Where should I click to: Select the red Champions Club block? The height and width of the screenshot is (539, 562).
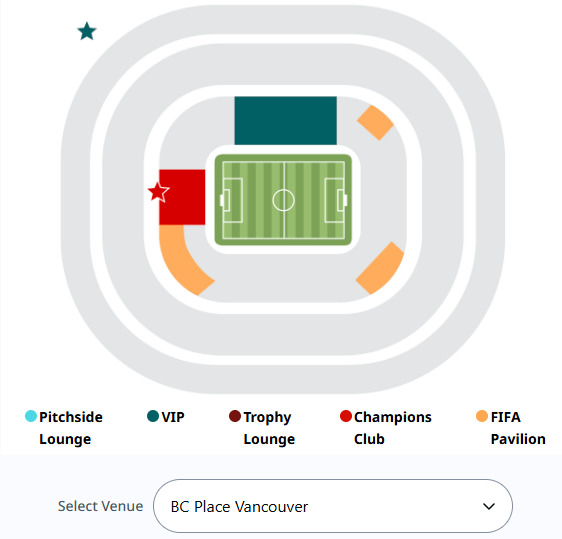(182, 197)
